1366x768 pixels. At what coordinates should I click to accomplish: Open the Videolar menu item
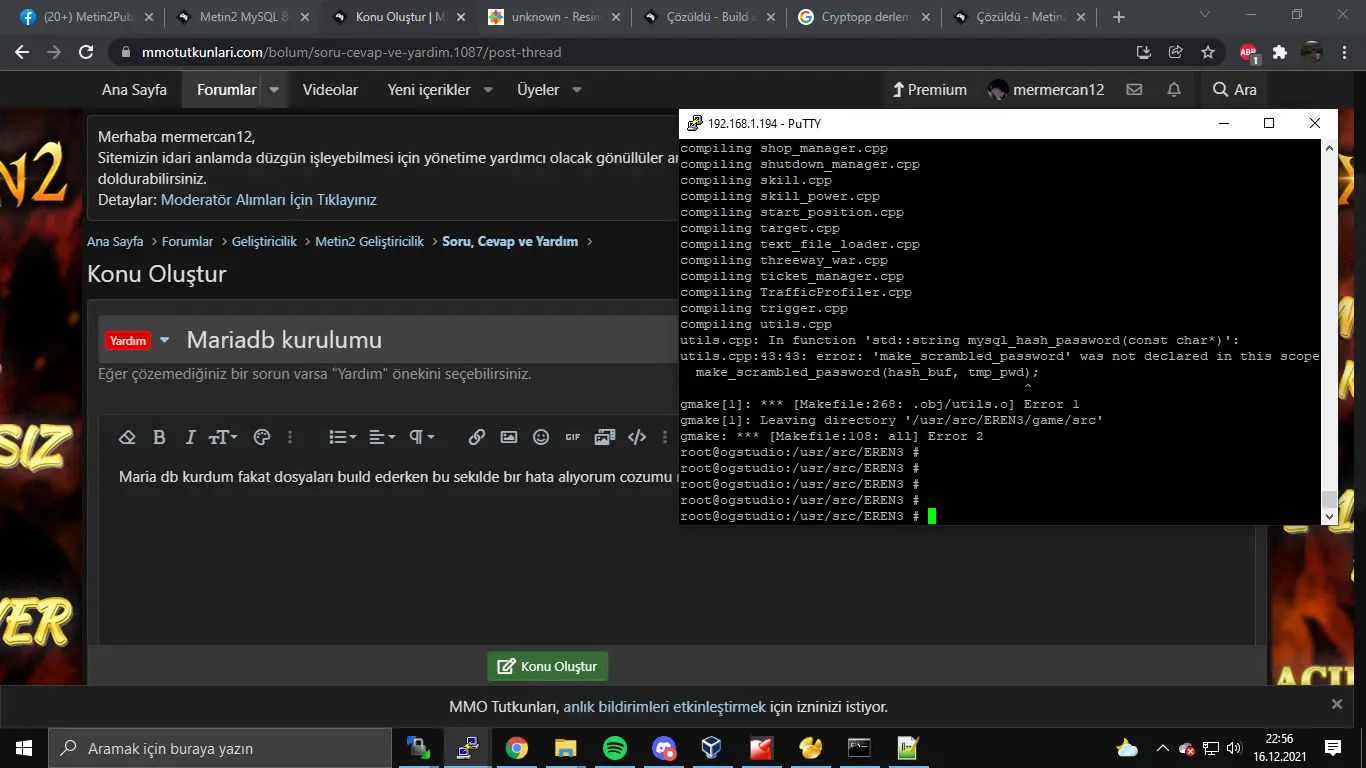330,90
